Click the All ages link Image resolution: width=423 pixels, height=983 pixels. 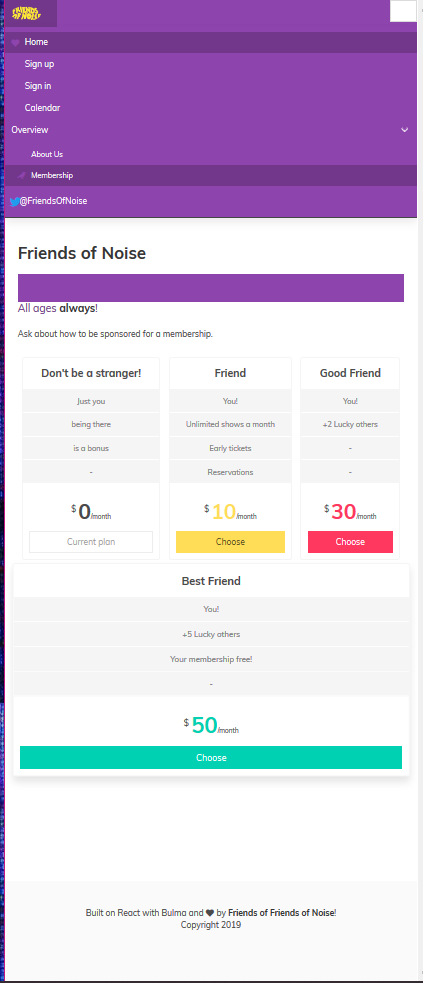tap(37, 308)
